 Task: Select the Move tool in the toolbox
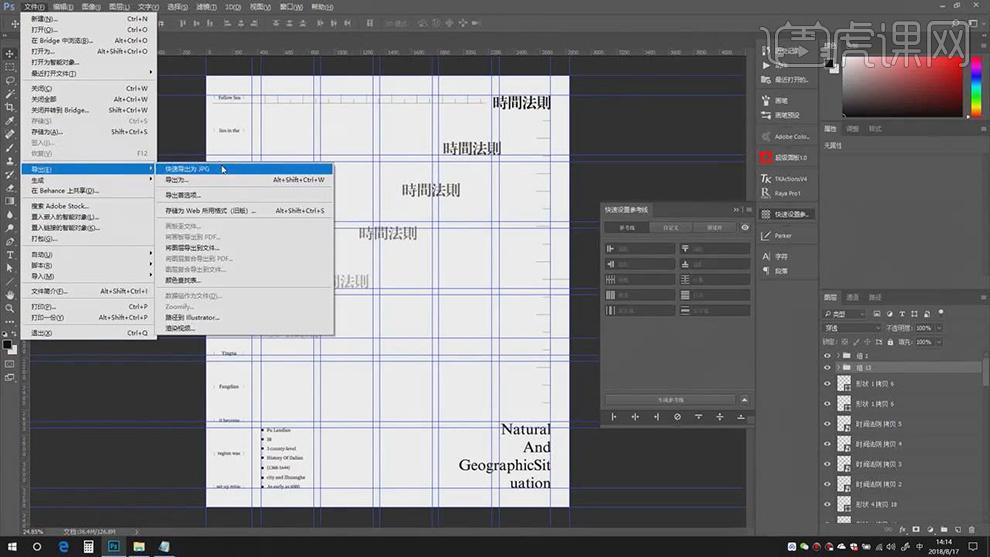[x=12, y=53]
